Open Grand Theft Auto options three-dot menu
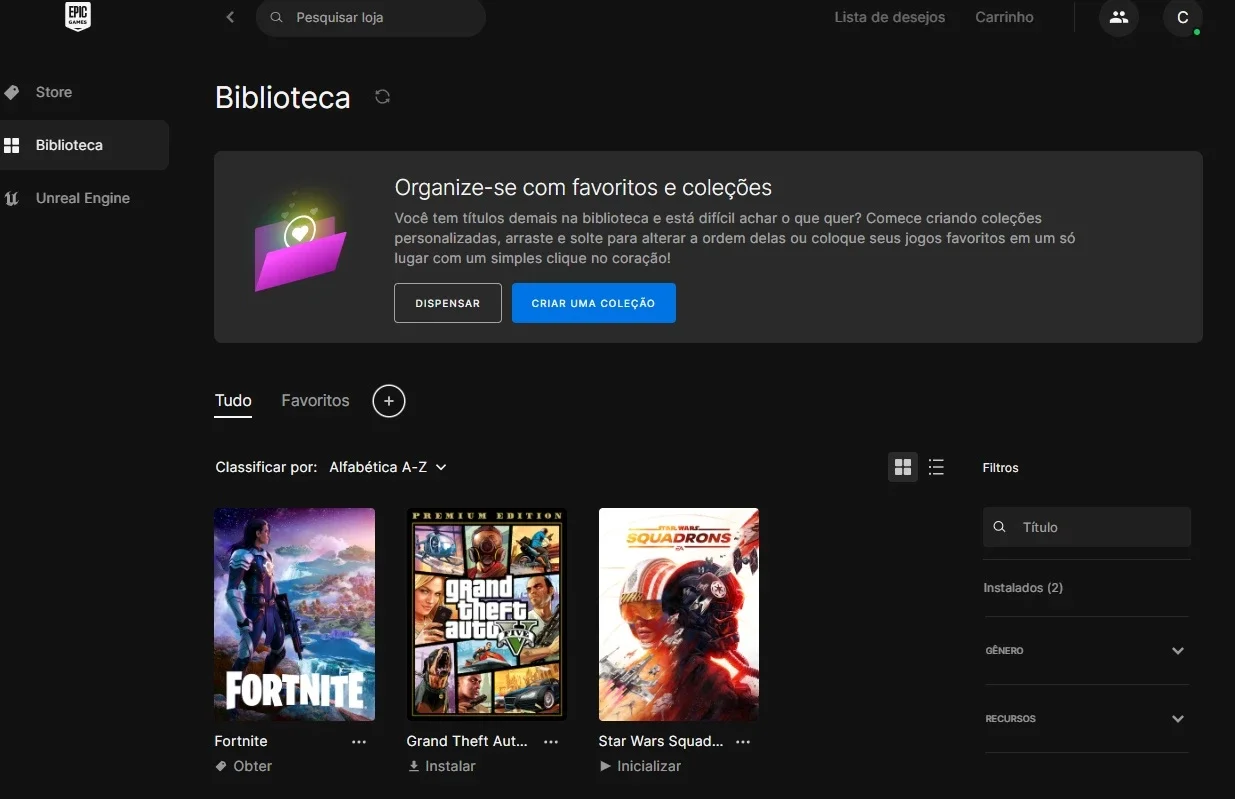The height and width of the screenshot is (799, 1235). 551,742
